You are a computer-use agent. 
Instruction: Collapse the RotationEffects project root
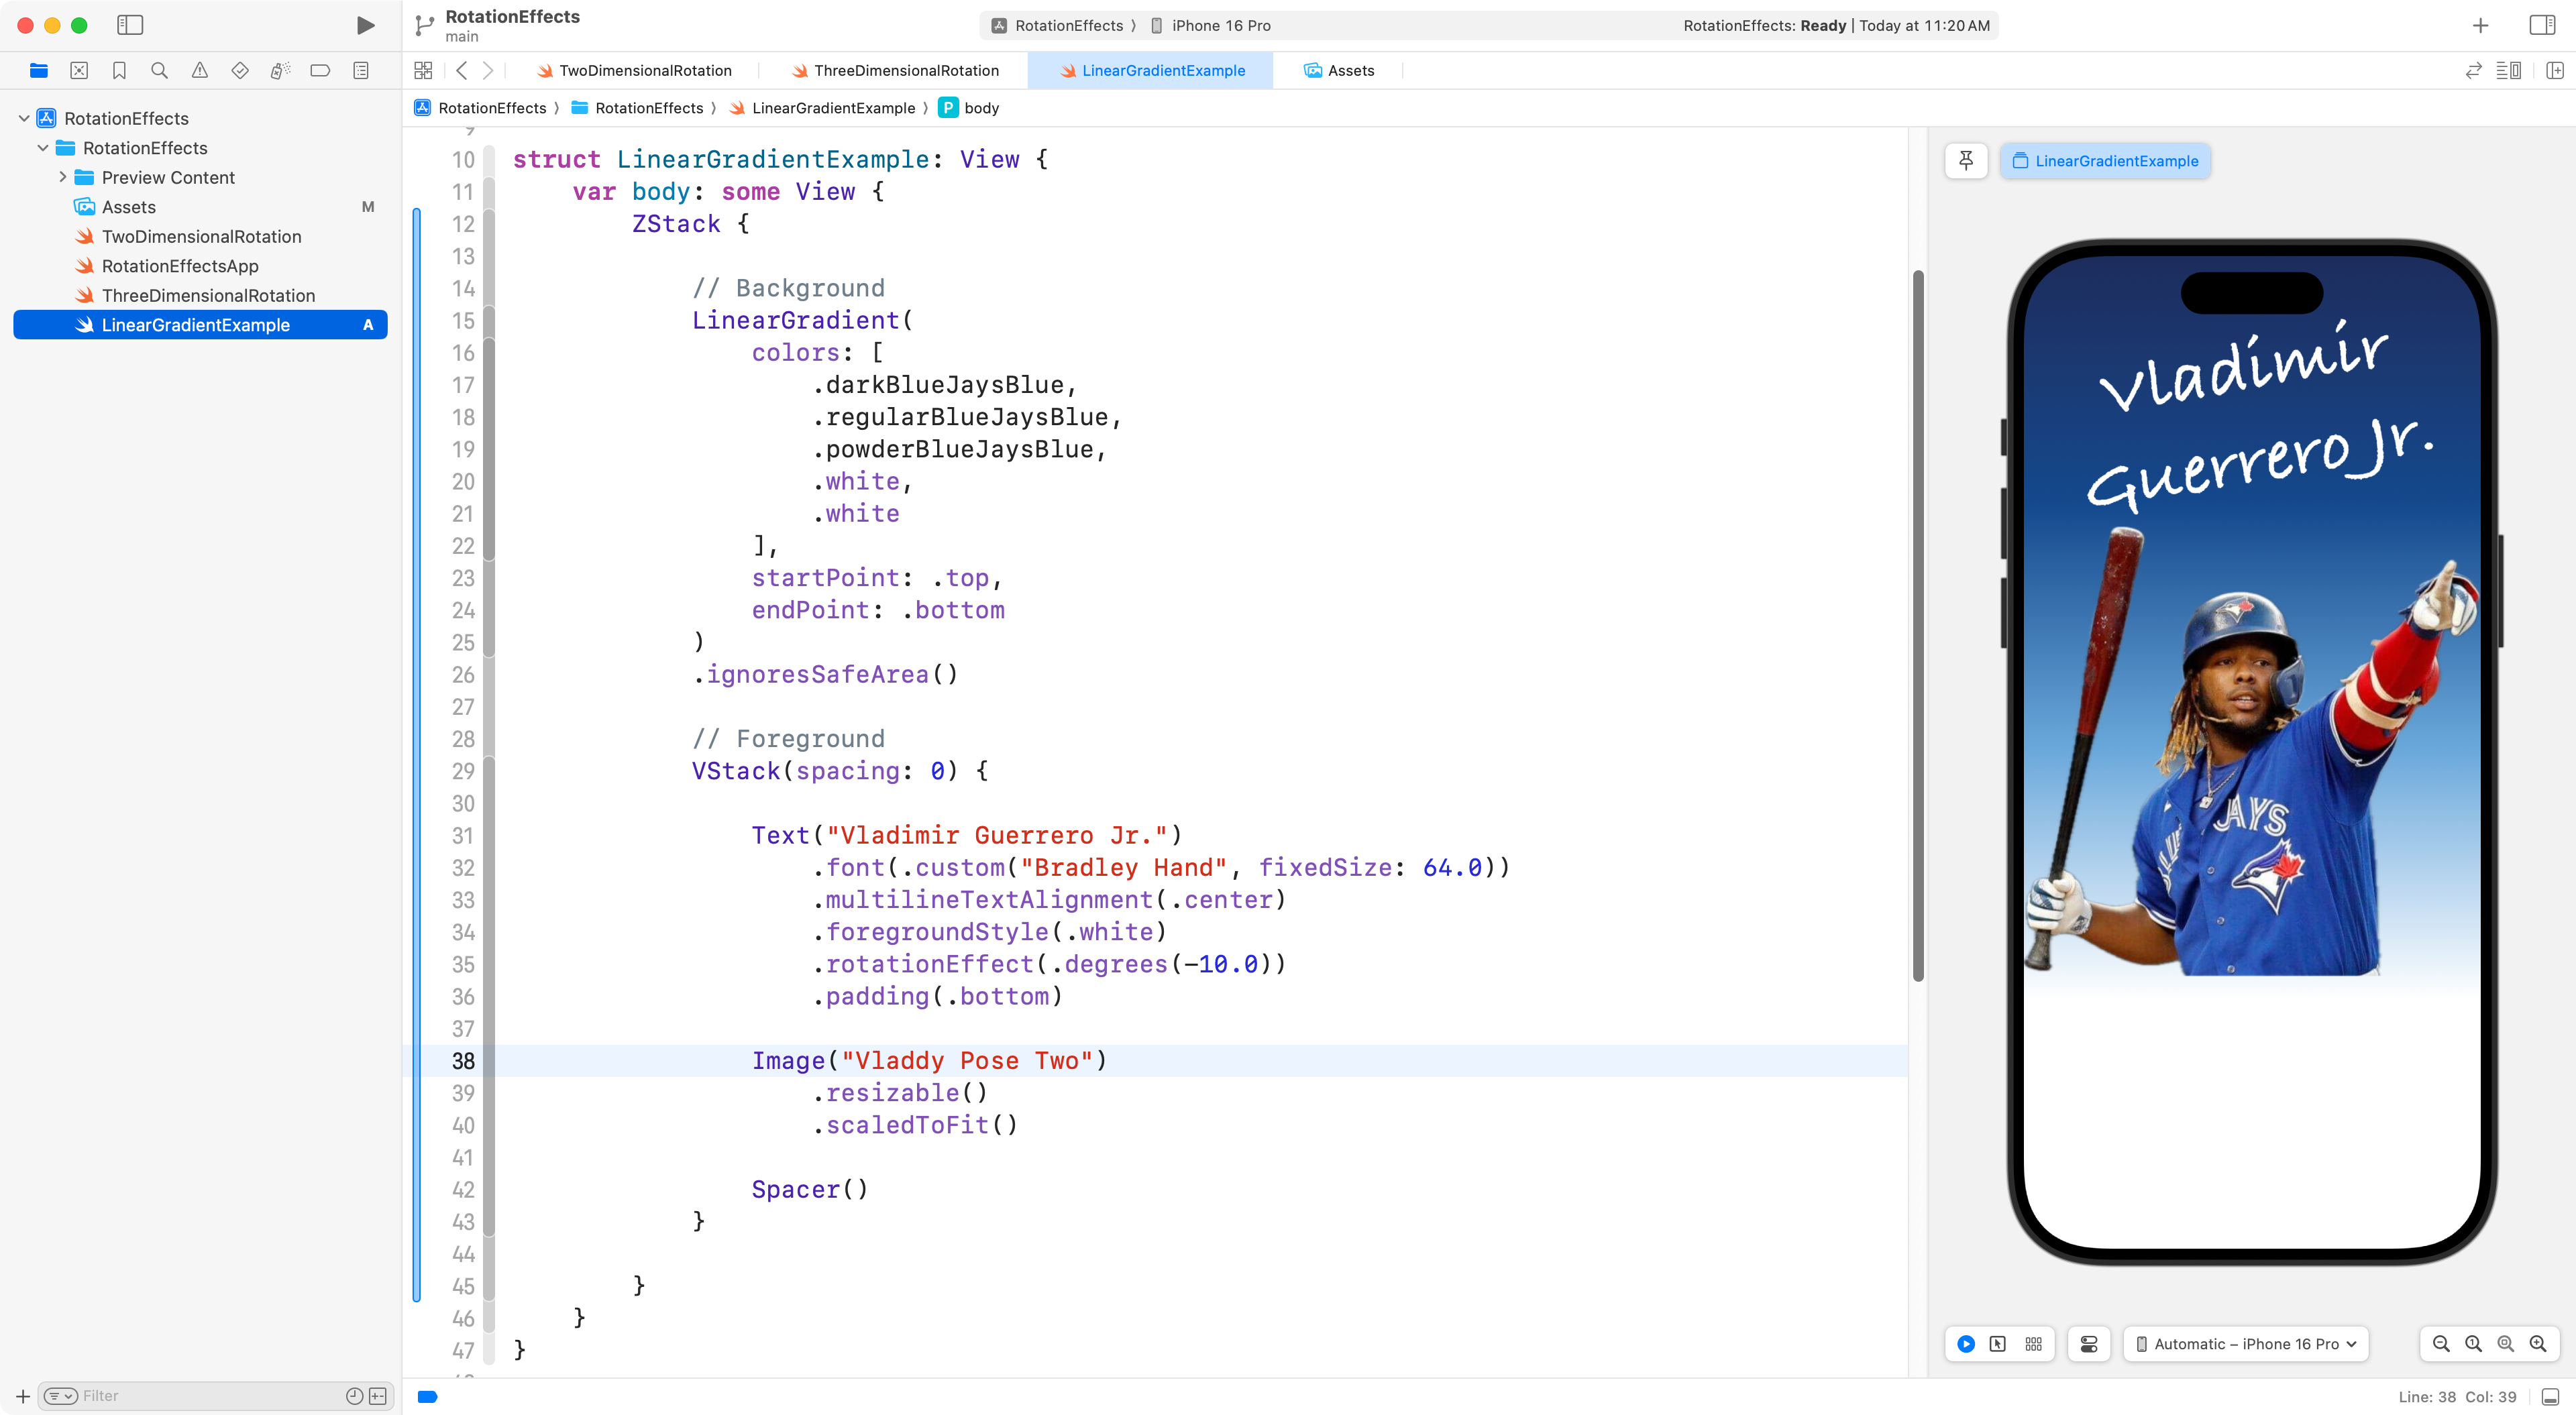24,118
